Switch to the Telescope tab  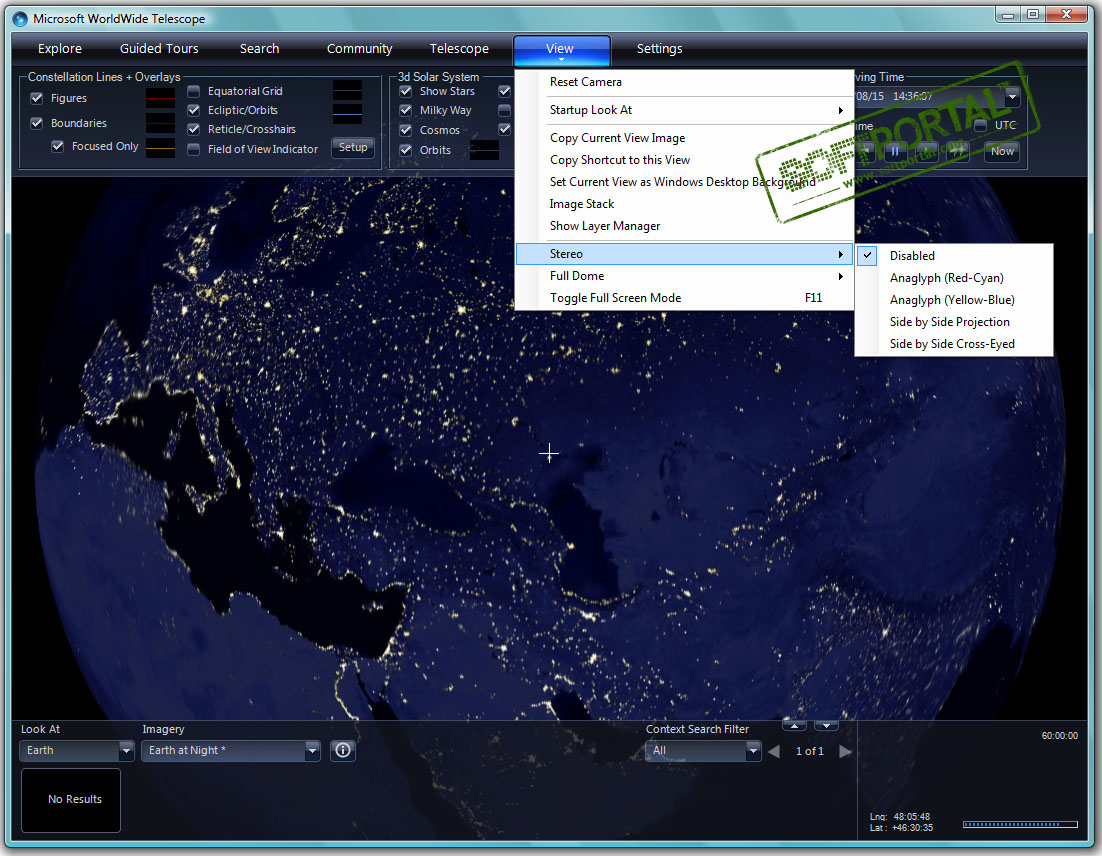tap(459, 48)
